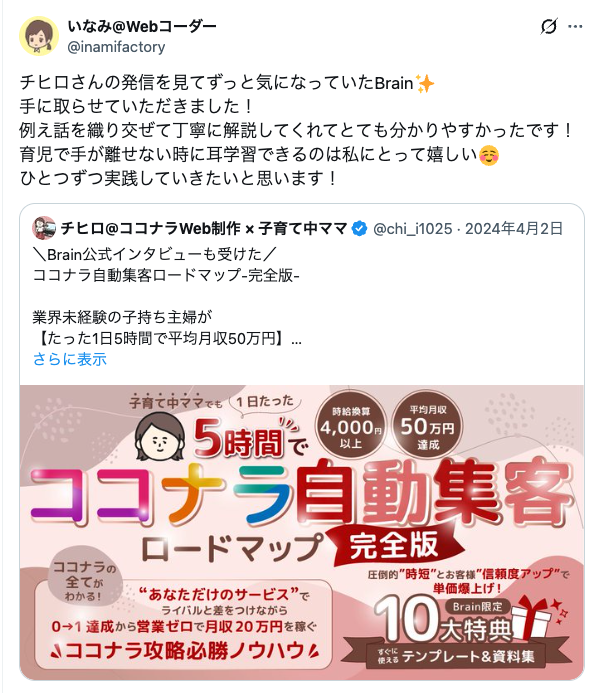This screenshot has width=599, height=693.
Task: Click the gift box icon on banner
Action: point(535,618)
